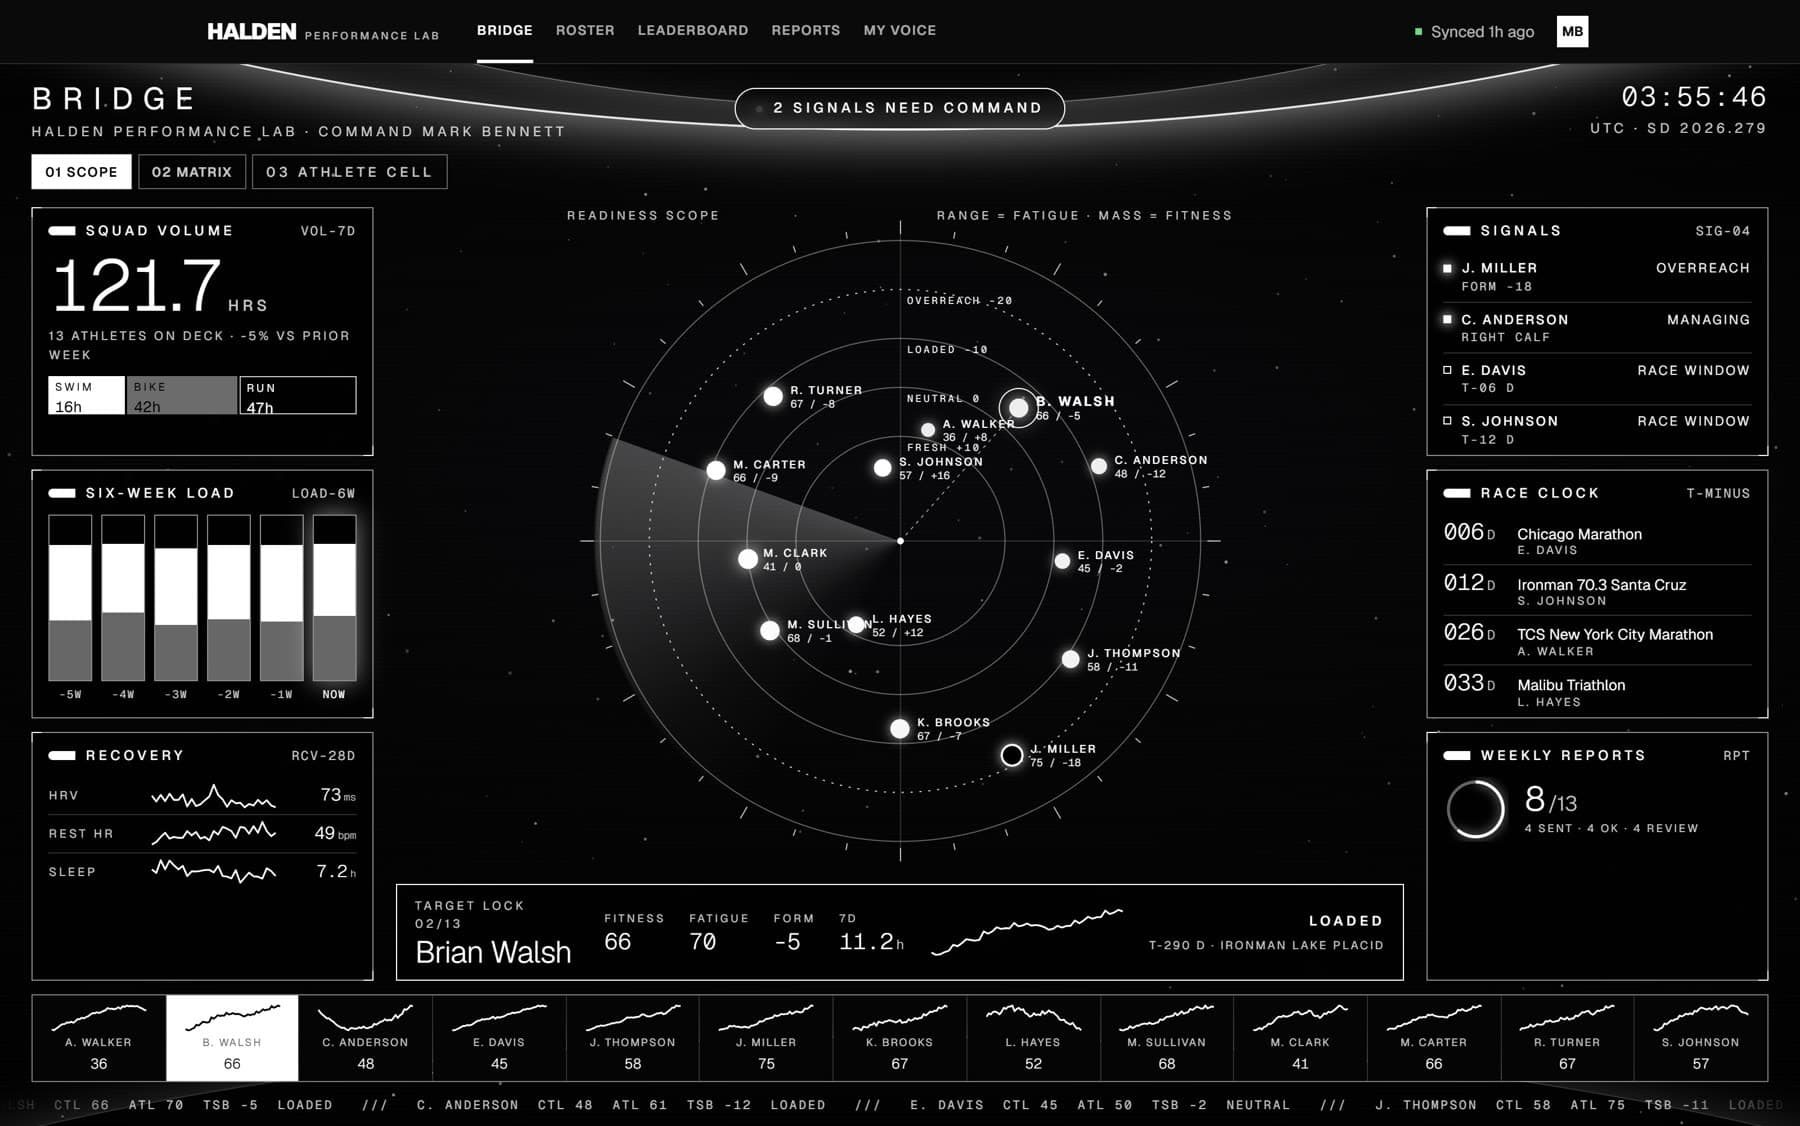This screenshot has height=1126, width=1800.
Task: Open the Chicago Marathon race clock entry
Action: click(x=1597, y=540)
